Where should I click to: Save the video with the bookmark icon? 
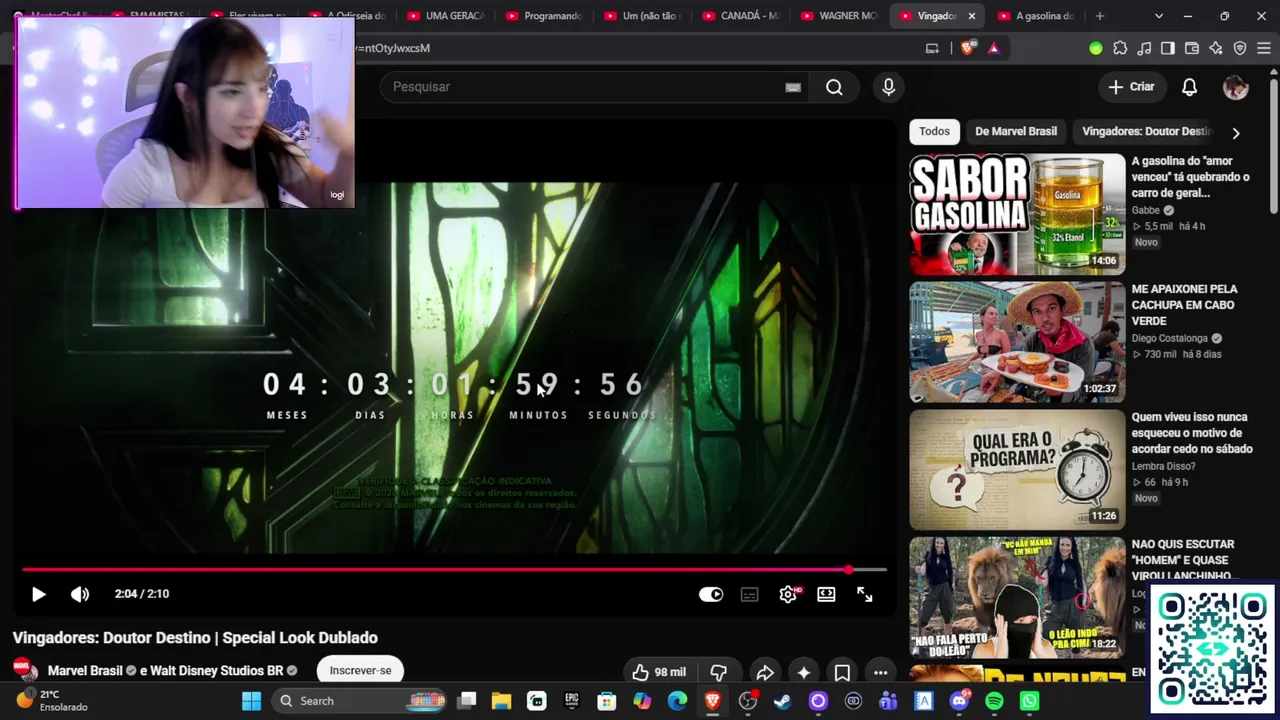pos(842,672)
